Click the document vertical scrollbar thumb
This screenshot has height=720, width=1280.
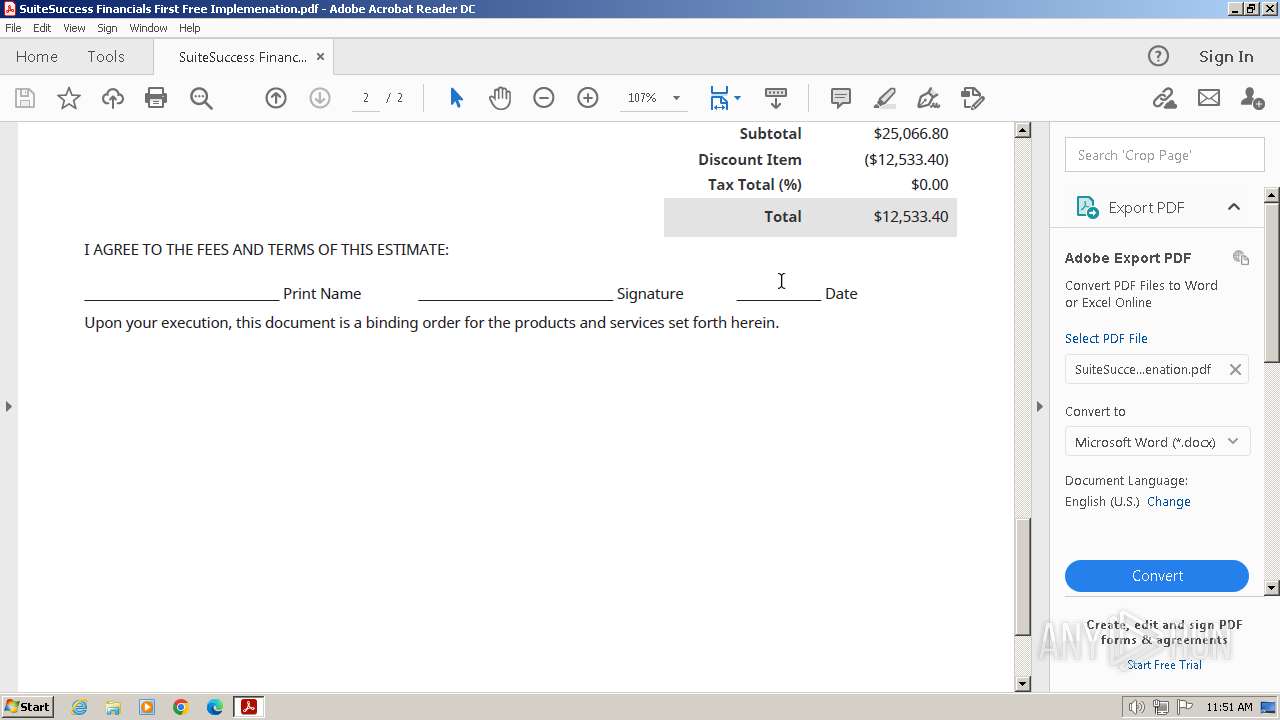pyautogui.click(x=1022, y=577)
